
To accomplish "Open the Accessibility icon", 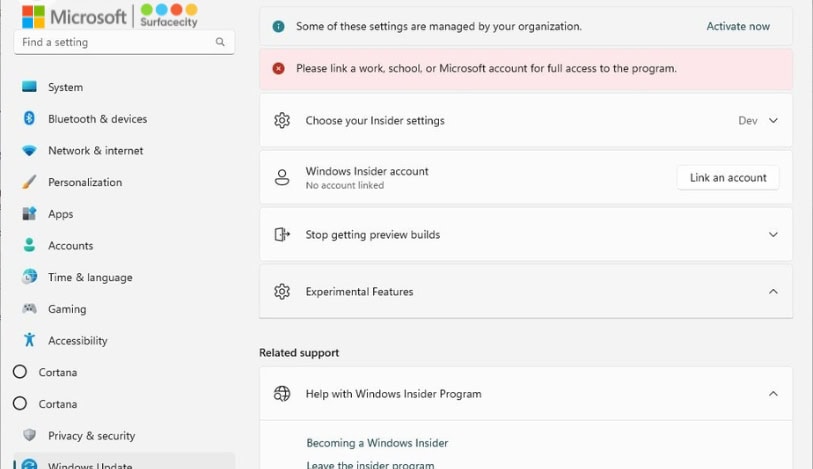I will click(x=29, y=340).
